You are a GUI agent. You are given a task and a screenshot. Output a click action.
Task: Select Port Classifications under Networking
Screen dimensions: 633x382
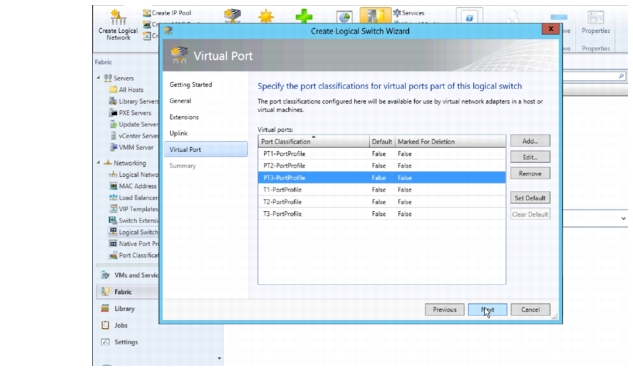click(x=134, y=255)
